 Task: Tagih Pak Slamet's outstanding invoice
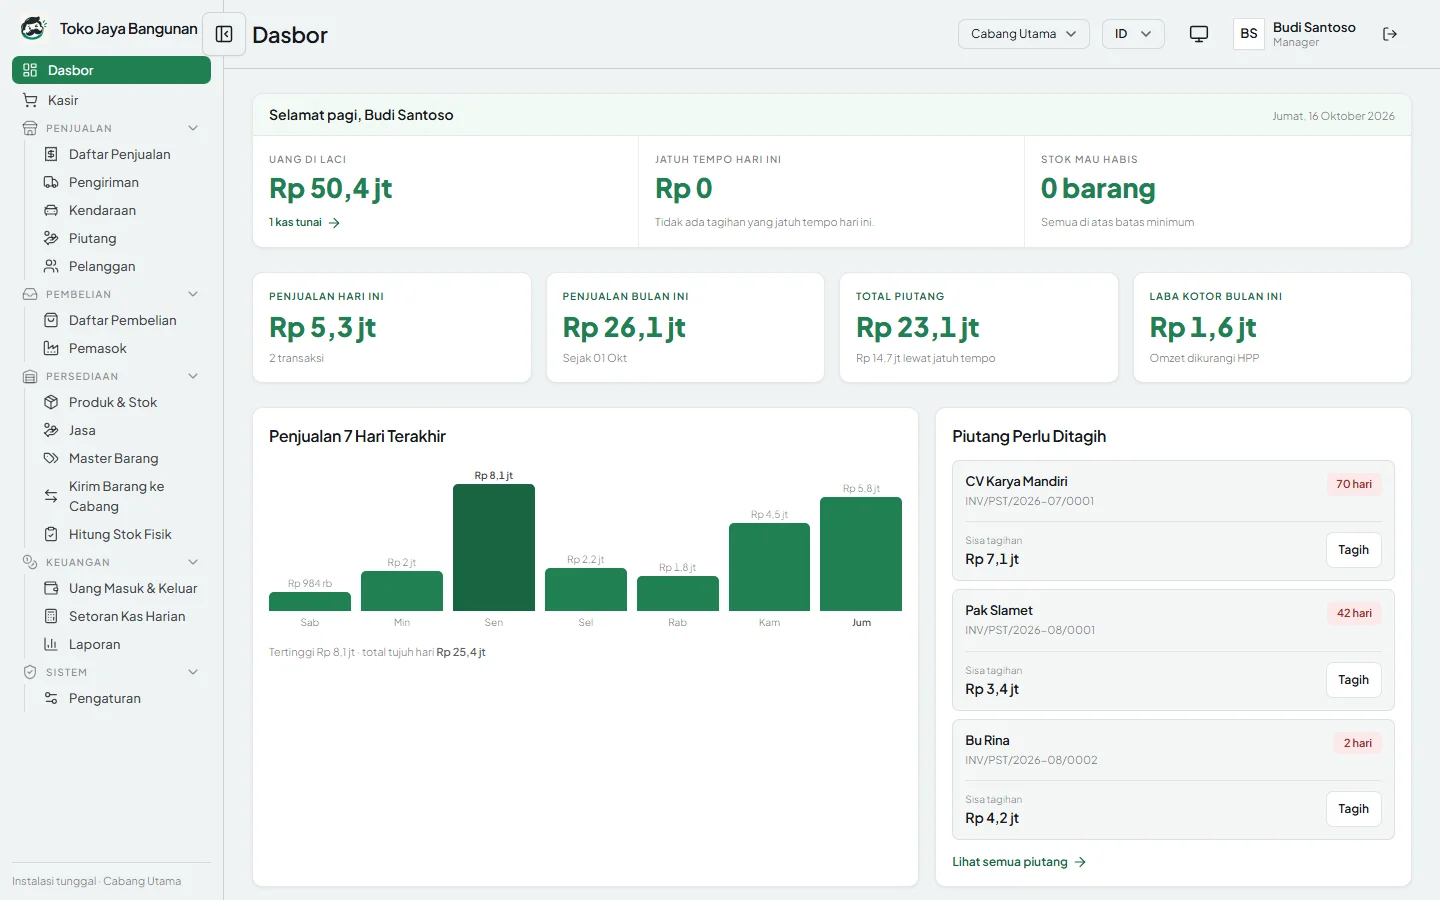[1353, 680]
